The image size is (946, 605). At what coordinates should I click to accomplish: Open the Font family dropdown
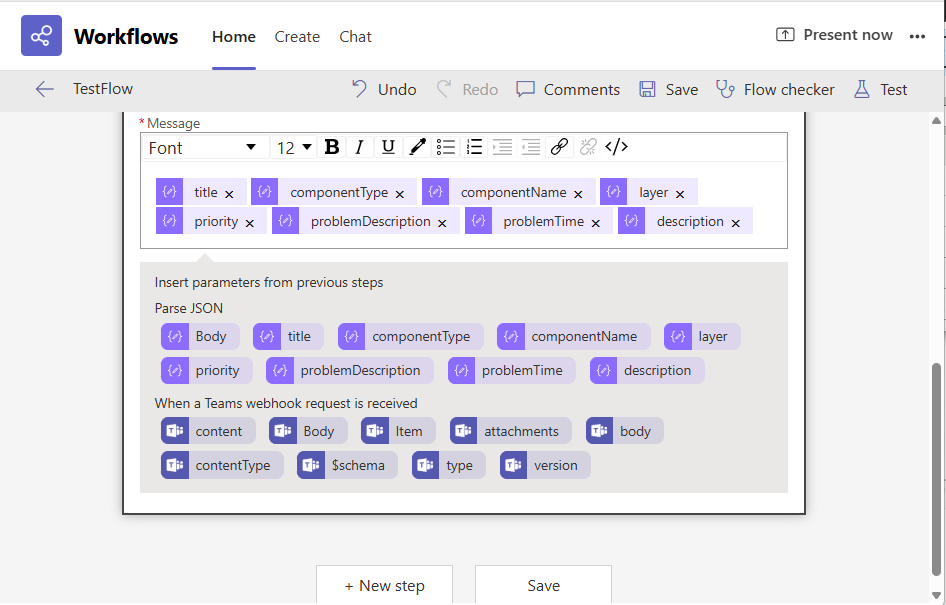pos(203,148)
